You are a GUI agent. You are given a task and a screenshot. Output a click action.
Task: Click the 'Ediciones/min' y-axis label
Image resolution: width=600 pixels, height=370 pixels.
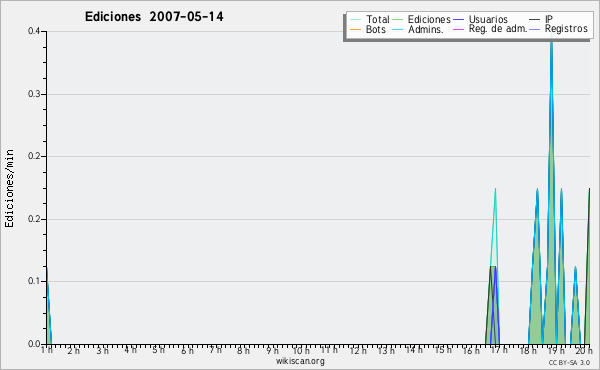click(x=9, y=189)
